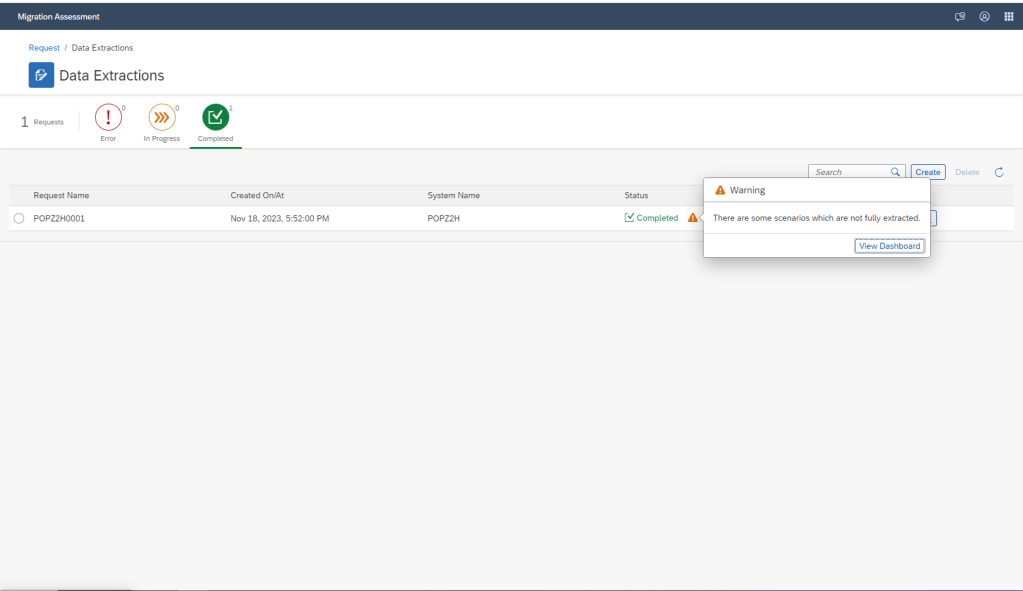Viewport: 1023px width, 591px height.
Task: Go to Request breadcrumb link
Action: pos(44,48)
